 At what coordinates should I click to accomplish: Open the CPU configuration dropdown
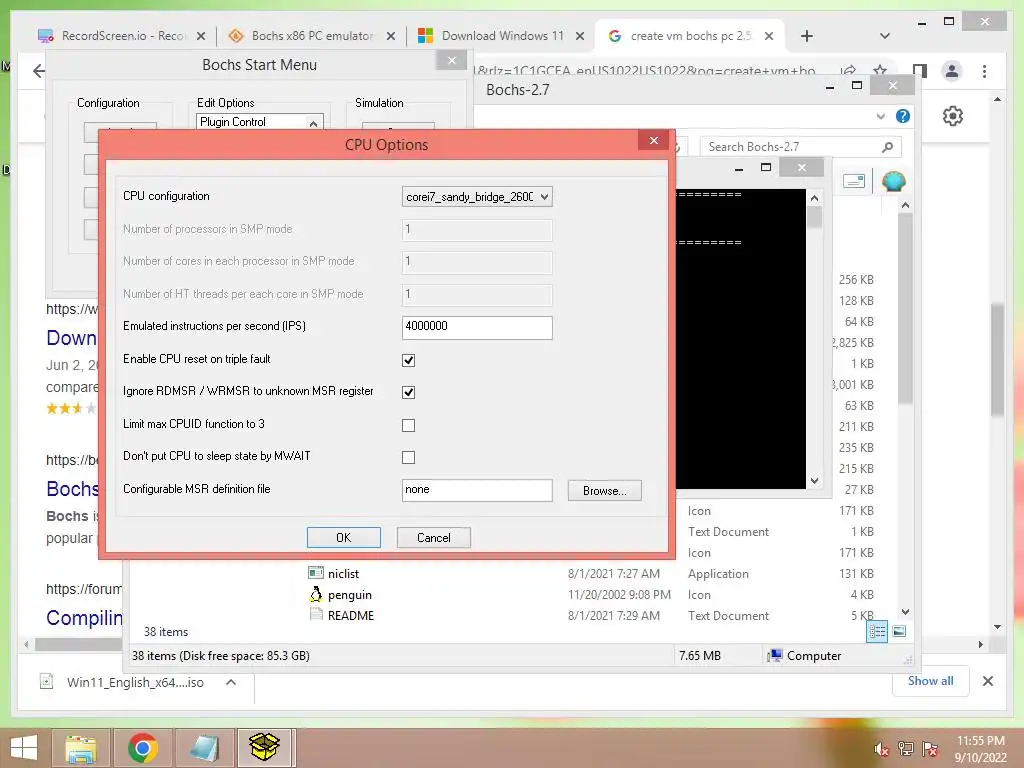tap(477, 197)
